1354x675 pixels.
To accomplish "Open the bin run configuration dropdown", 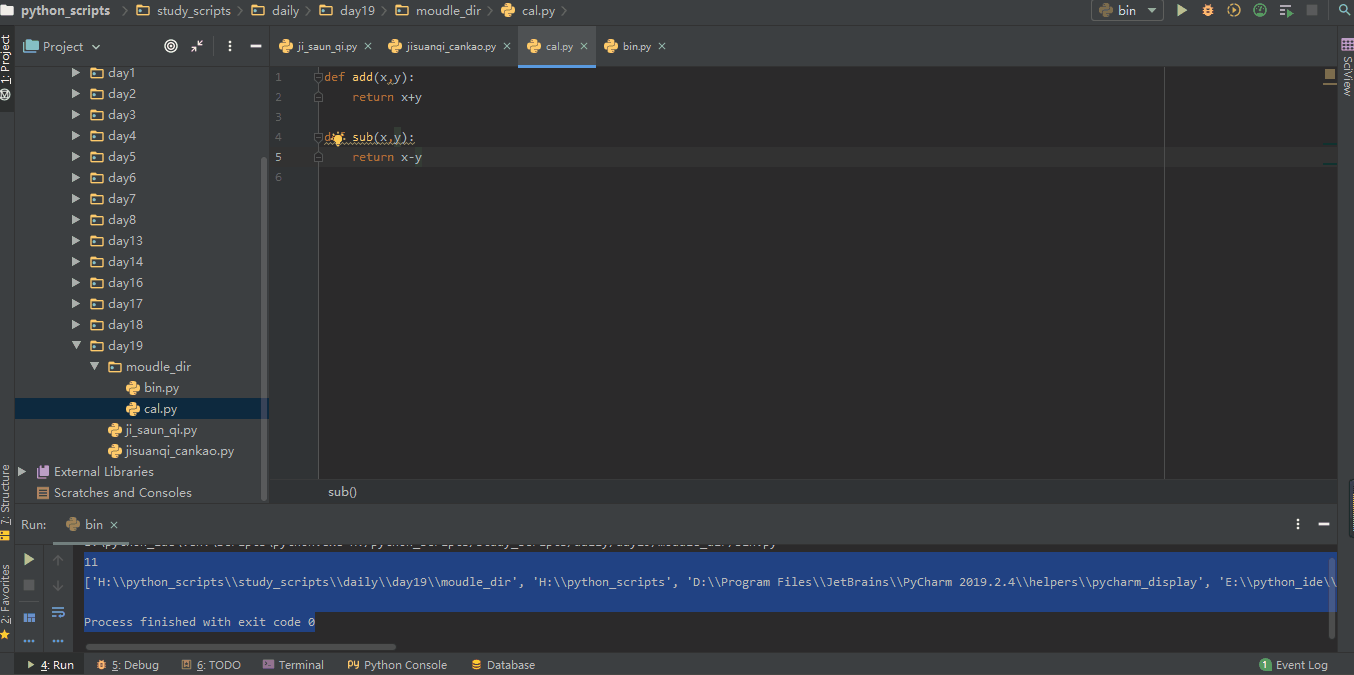I will click(x=1127, y=11).
